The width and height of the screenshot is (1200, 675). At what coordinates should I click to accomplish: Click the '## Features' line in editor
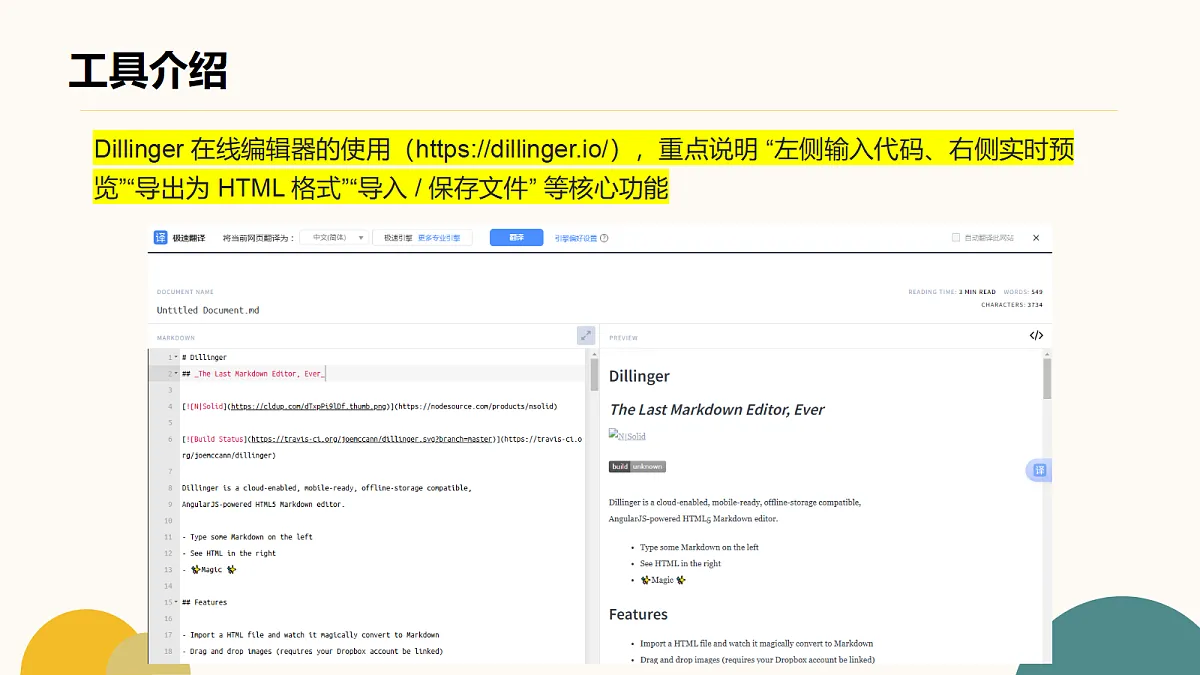204,602
